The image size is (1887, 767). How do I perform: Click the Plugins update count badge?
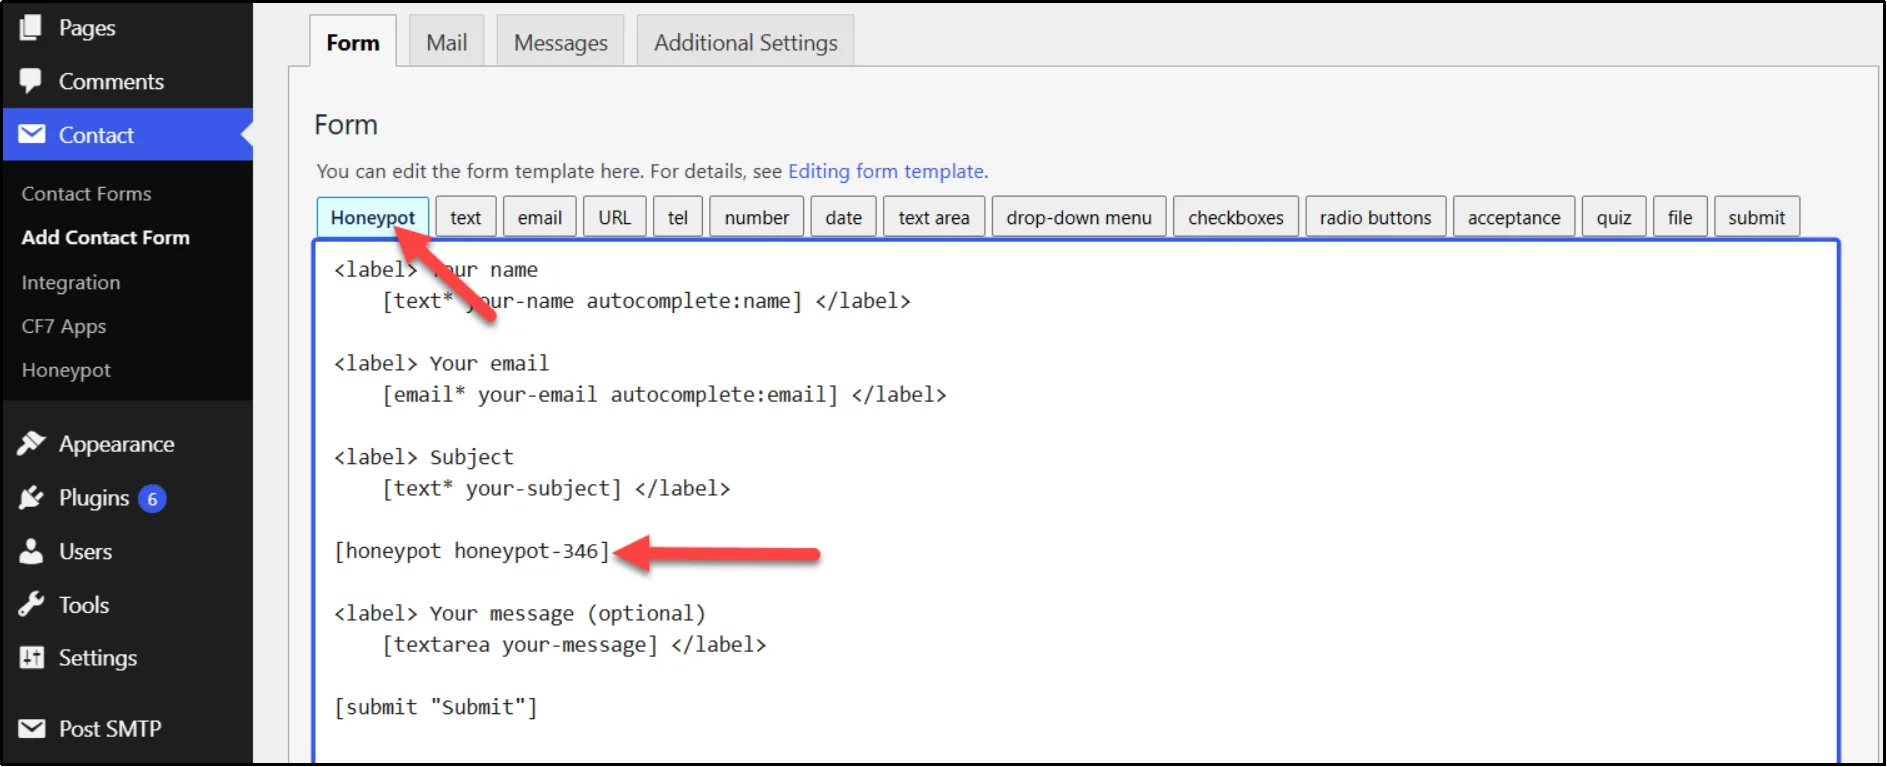coord(152,498)
